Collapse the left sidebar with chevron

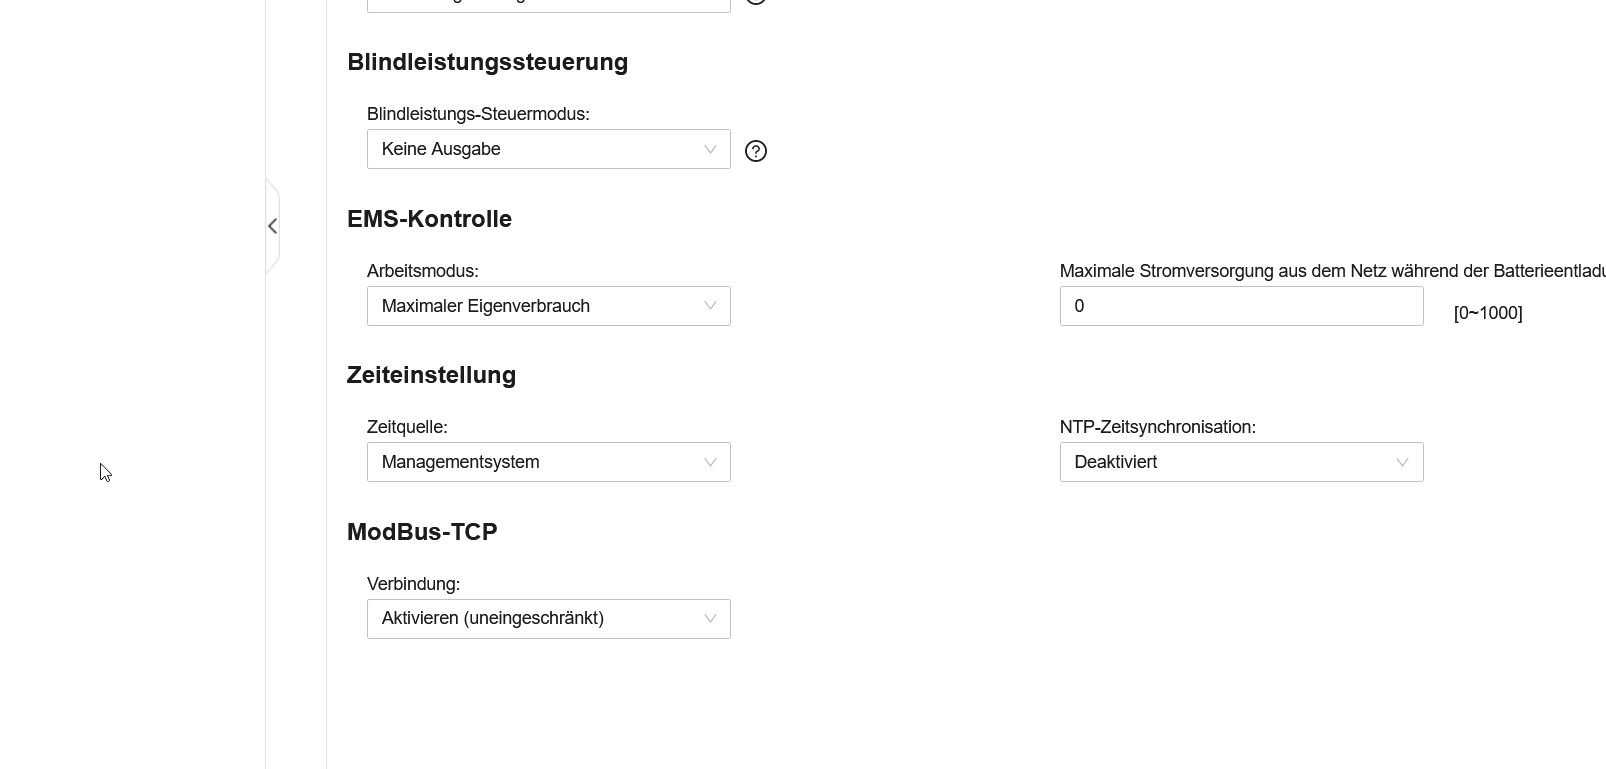272,226
